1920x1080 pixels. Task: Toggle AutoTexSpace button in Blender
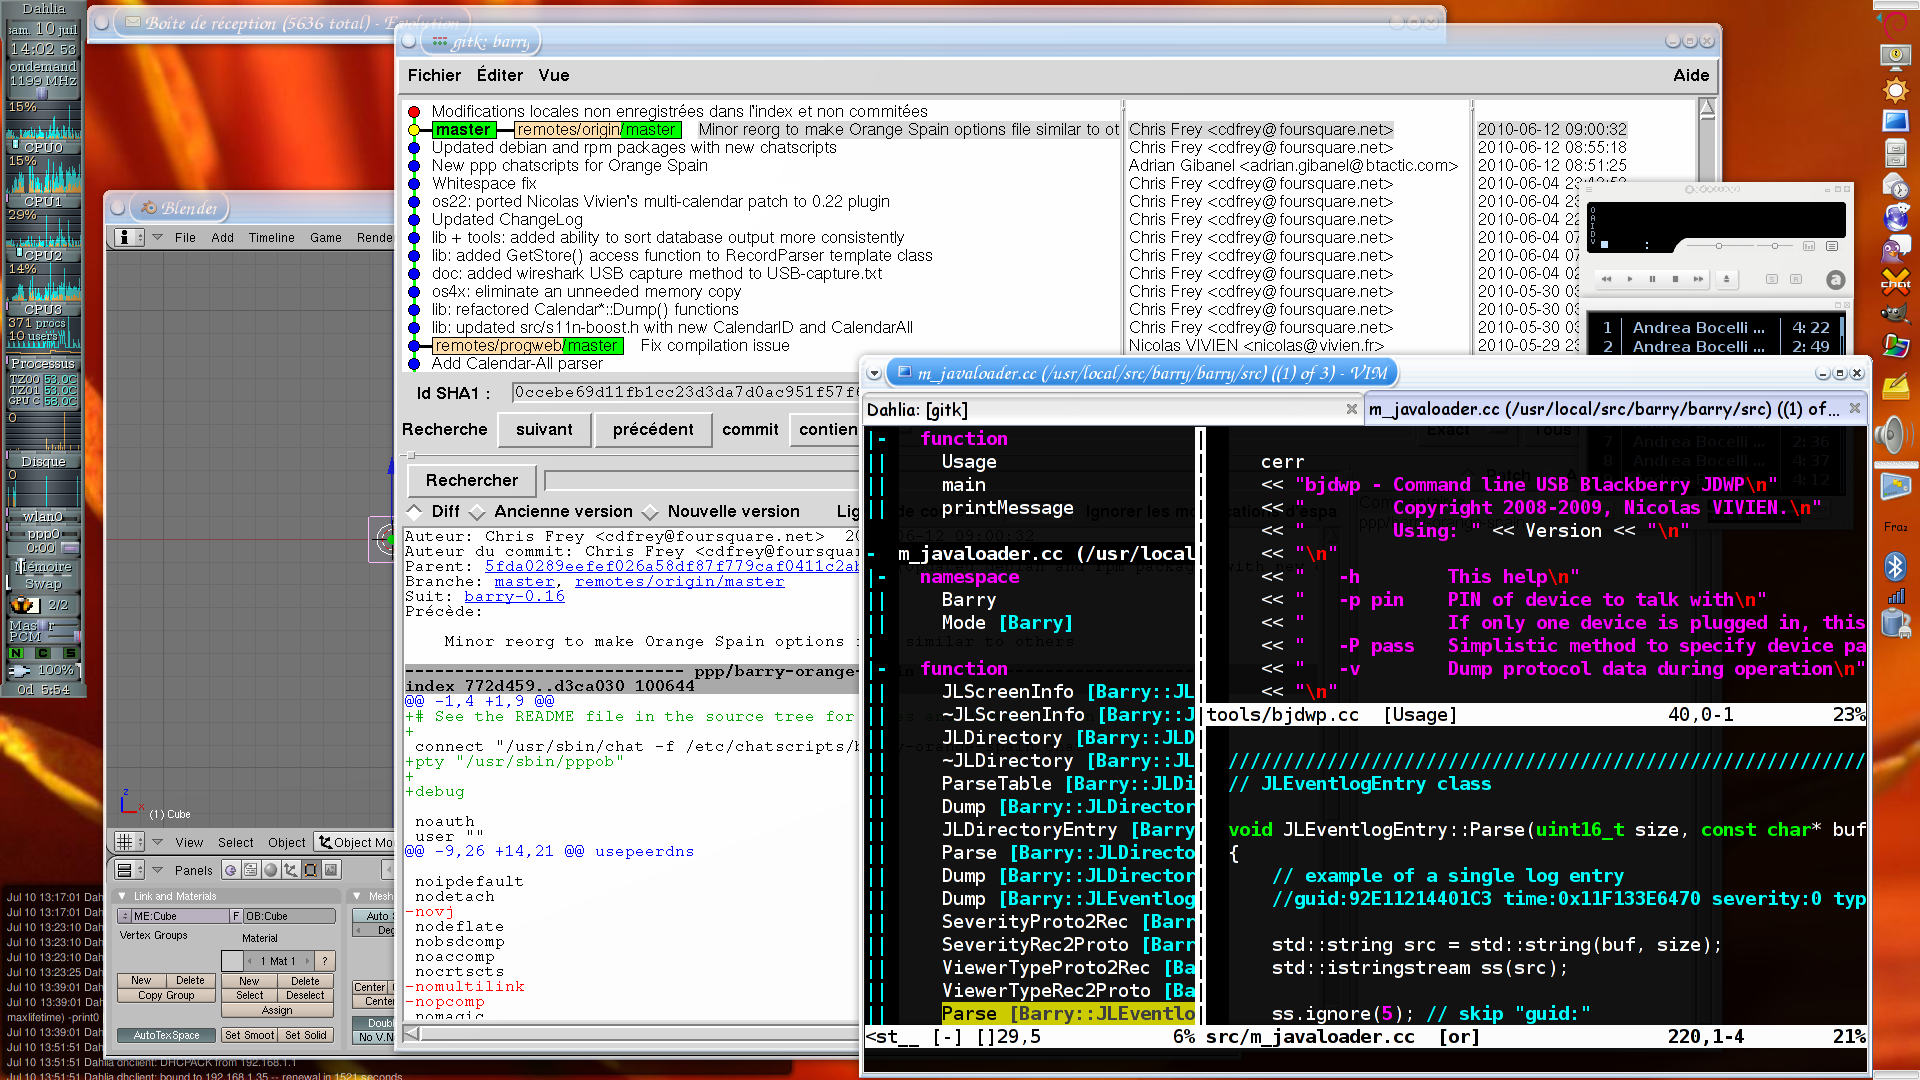pyautogui.click(x=166, y=1035)
